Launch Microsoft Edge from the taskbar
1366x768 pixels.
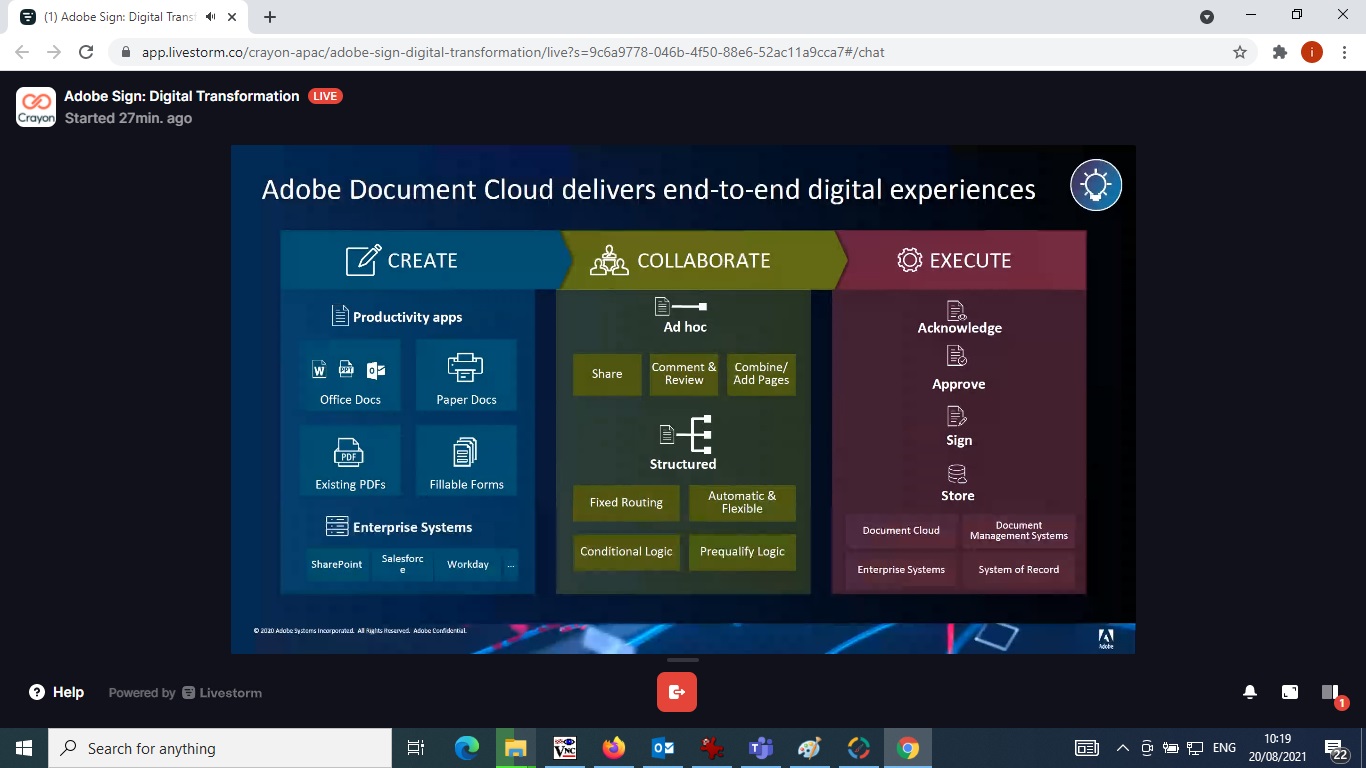466,748
